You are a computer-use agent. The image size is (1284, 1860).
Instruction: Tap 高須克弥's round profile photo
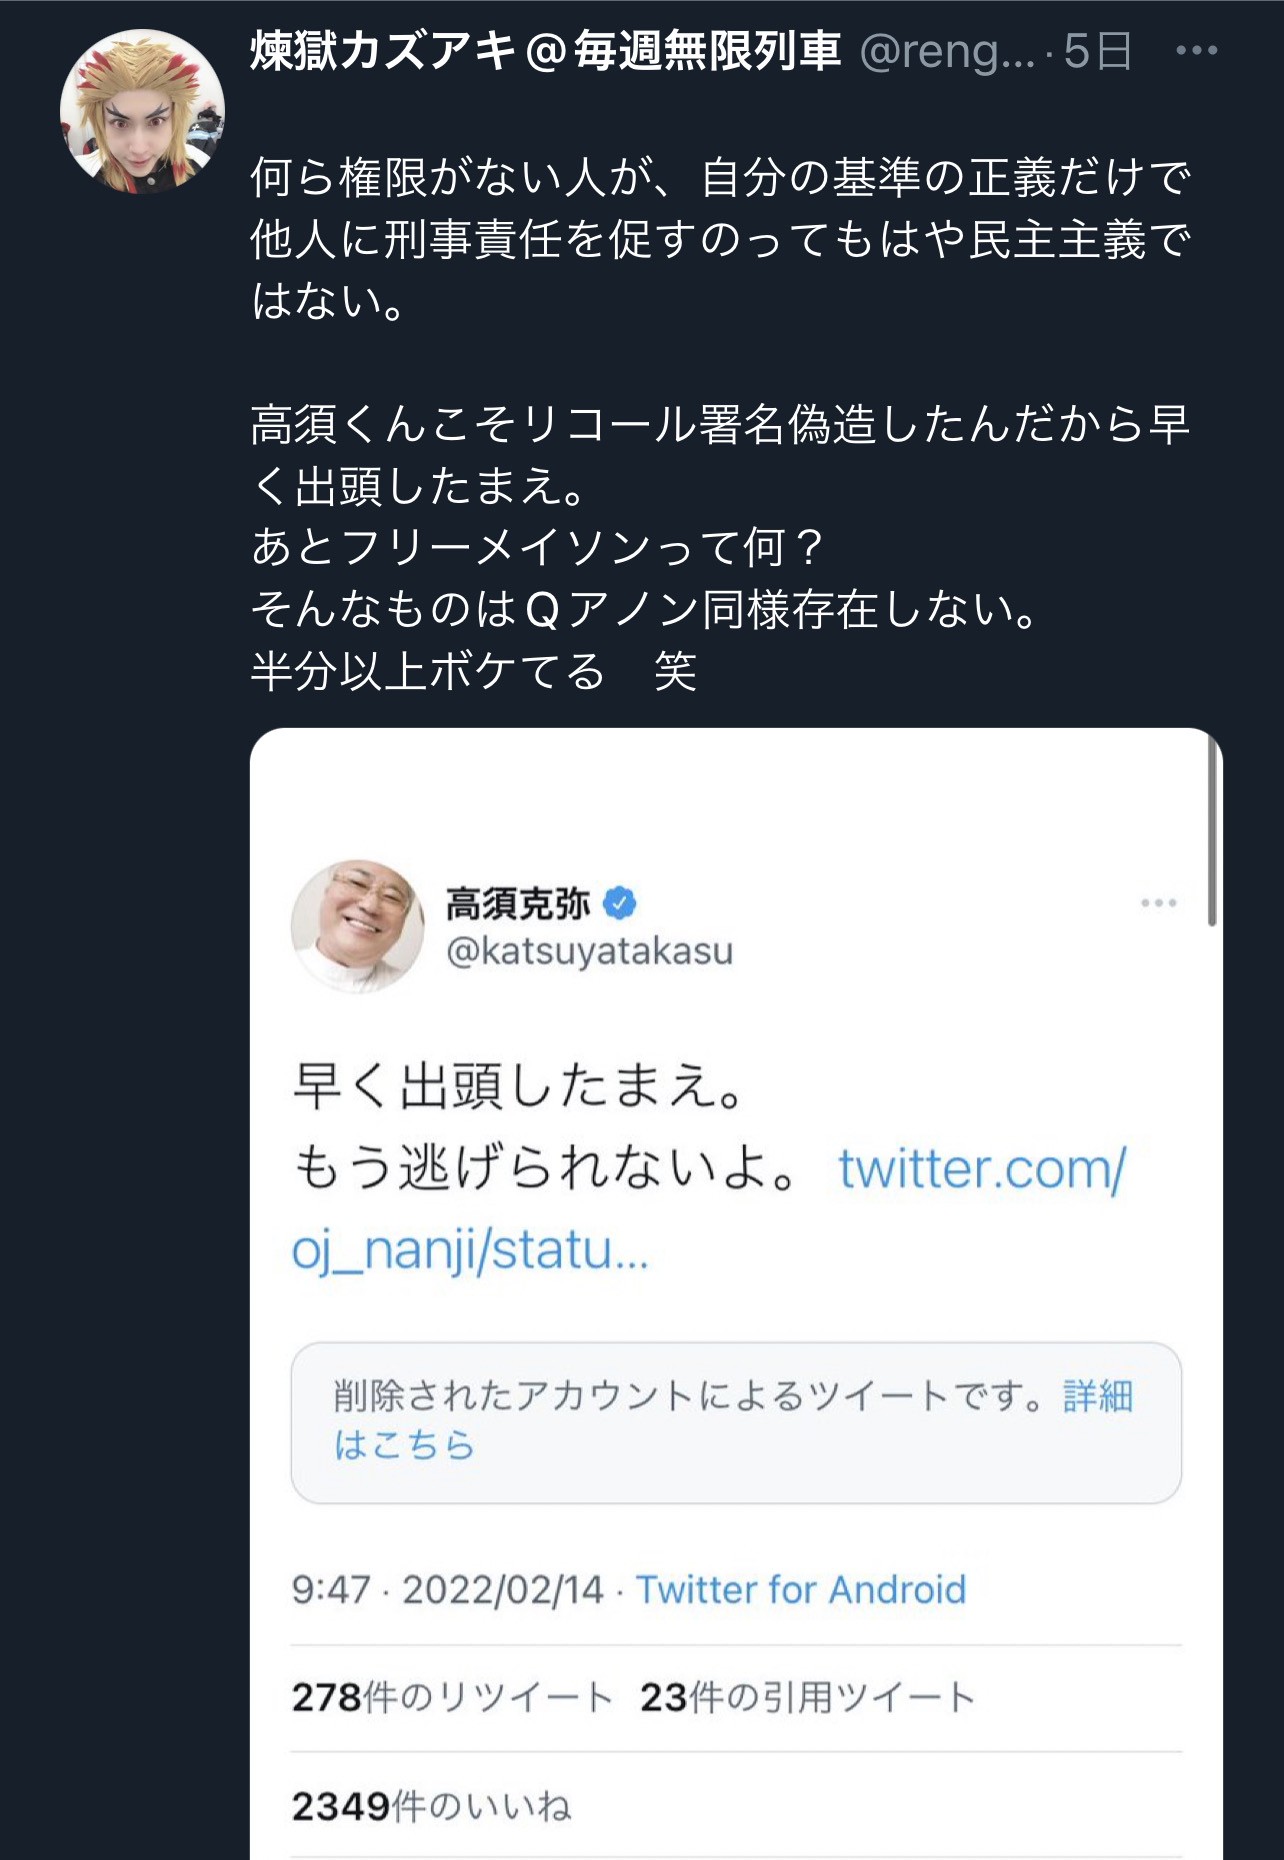click(357, 925)
